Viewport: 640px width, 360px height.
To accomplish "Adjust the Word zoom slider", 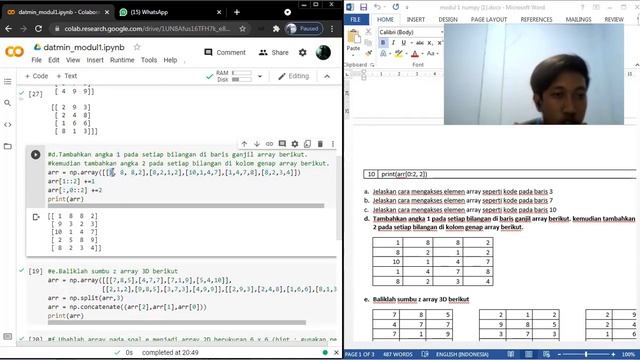I will pyautogui.click(x=586, y=354).
